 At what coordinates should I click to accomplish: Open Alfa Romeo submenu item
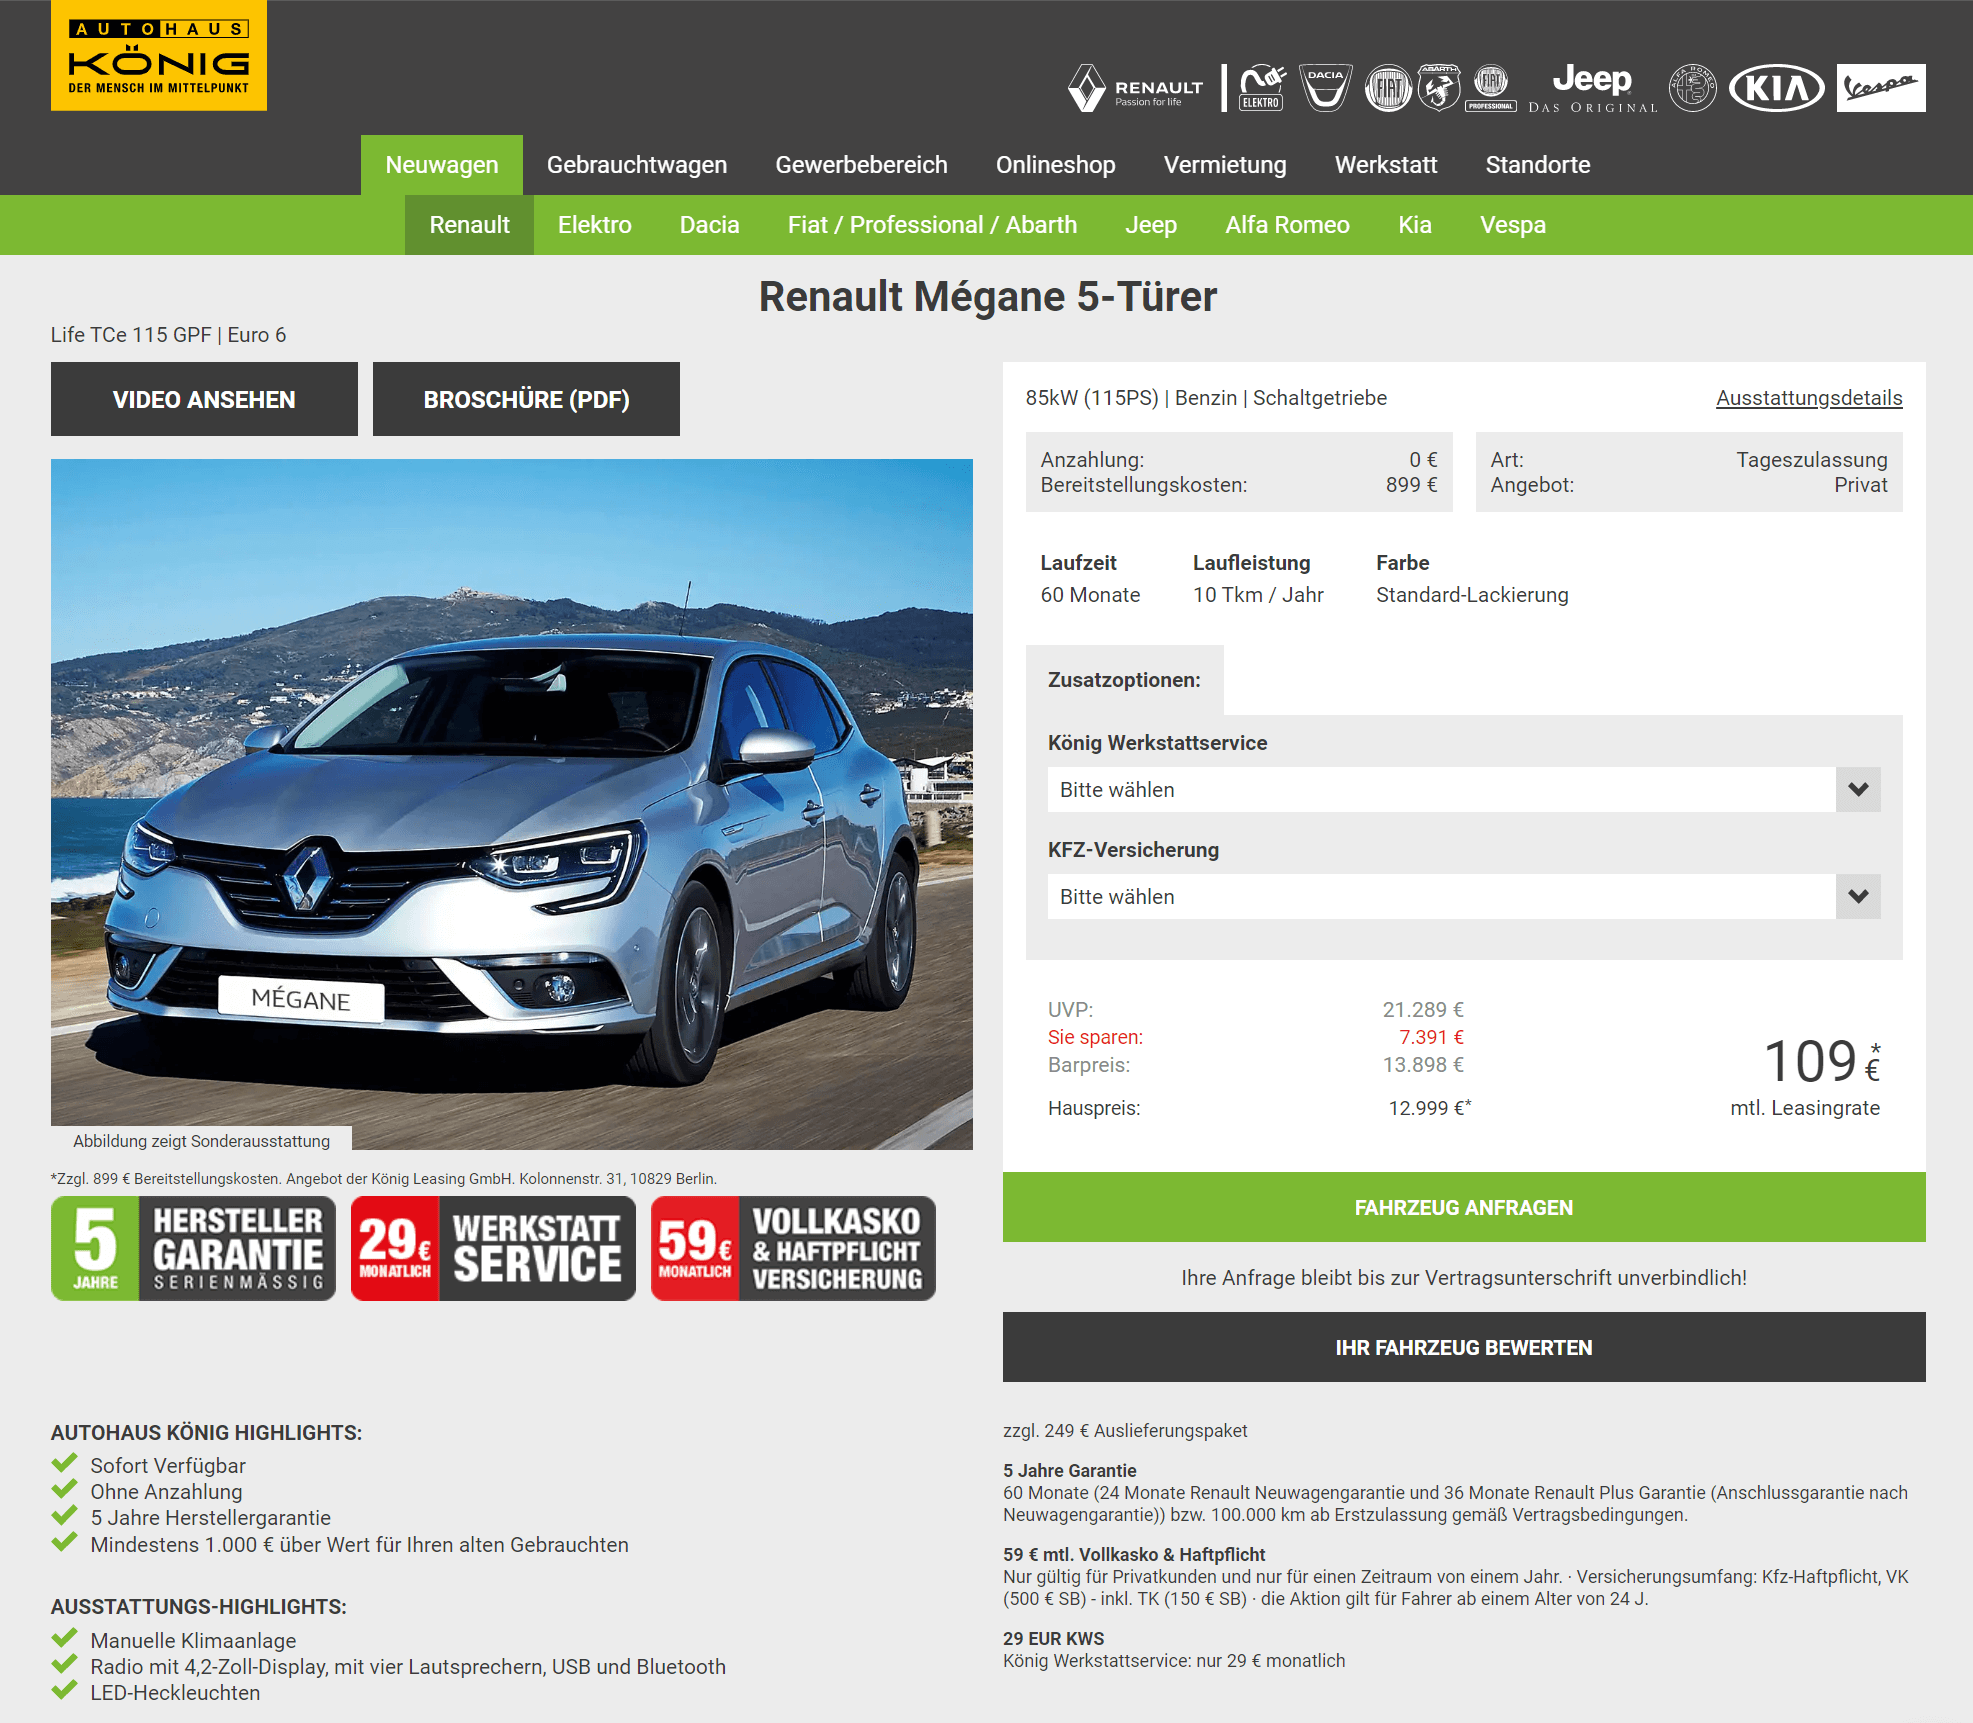tap(1287, 225)
